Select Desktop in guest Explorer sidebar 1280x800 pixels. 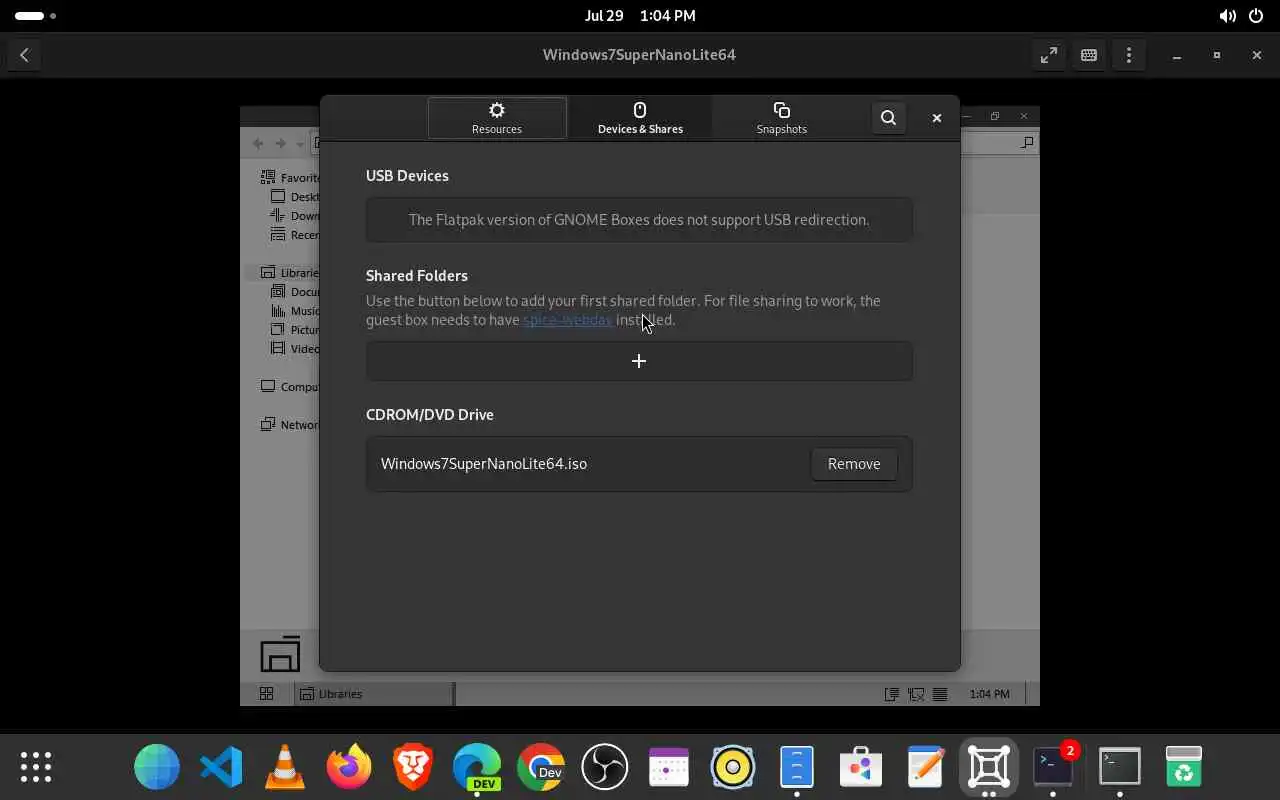pos(296,197)
